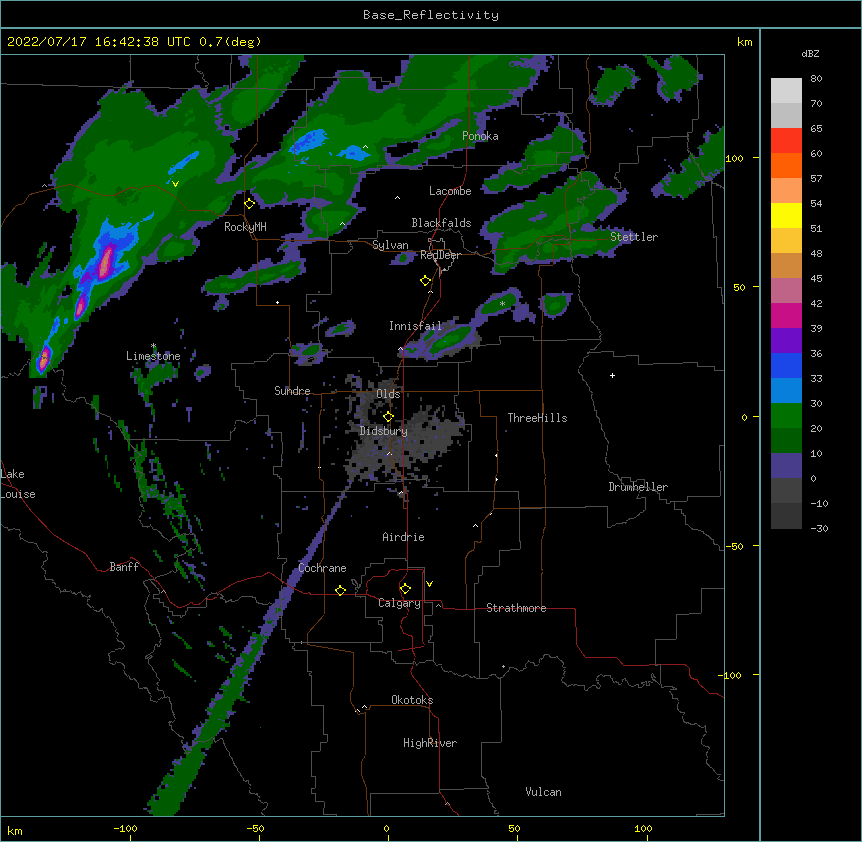This screenshot has height=842, width=862.
Task: Click the 80 value on the dBZ legend
Action: click(x=816, y=79)
